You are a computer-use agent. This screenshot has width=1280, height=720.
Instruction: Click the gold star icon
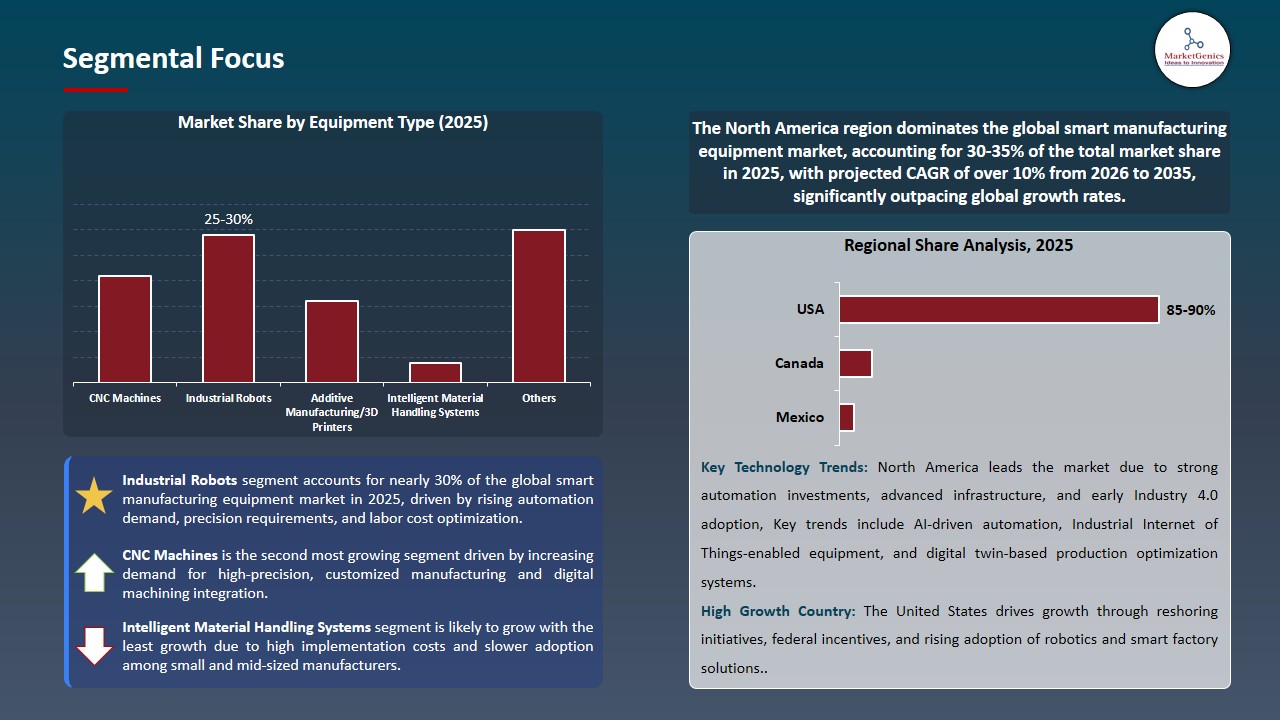pyautogui.click(x=94, y=496)
